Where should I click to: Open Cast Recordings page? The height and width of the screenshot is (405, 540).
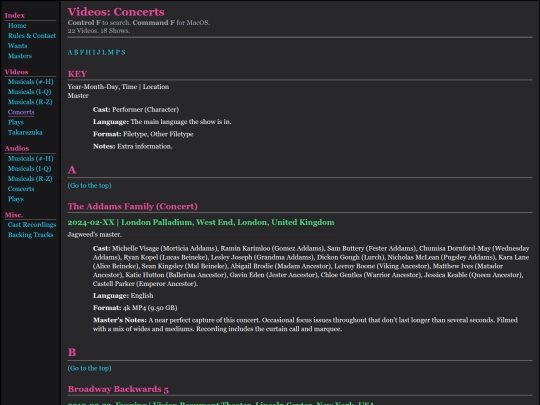point(32,225)
